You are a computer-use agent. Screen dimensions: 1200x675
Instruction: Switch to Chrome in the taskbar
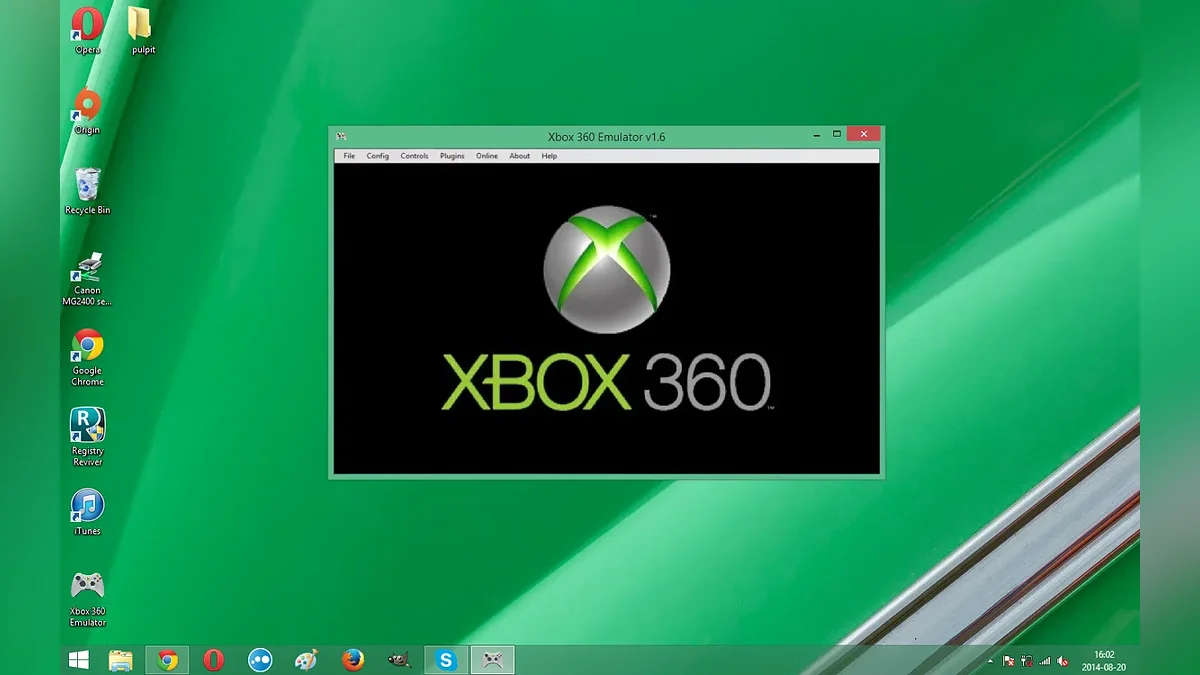point(167,660)
